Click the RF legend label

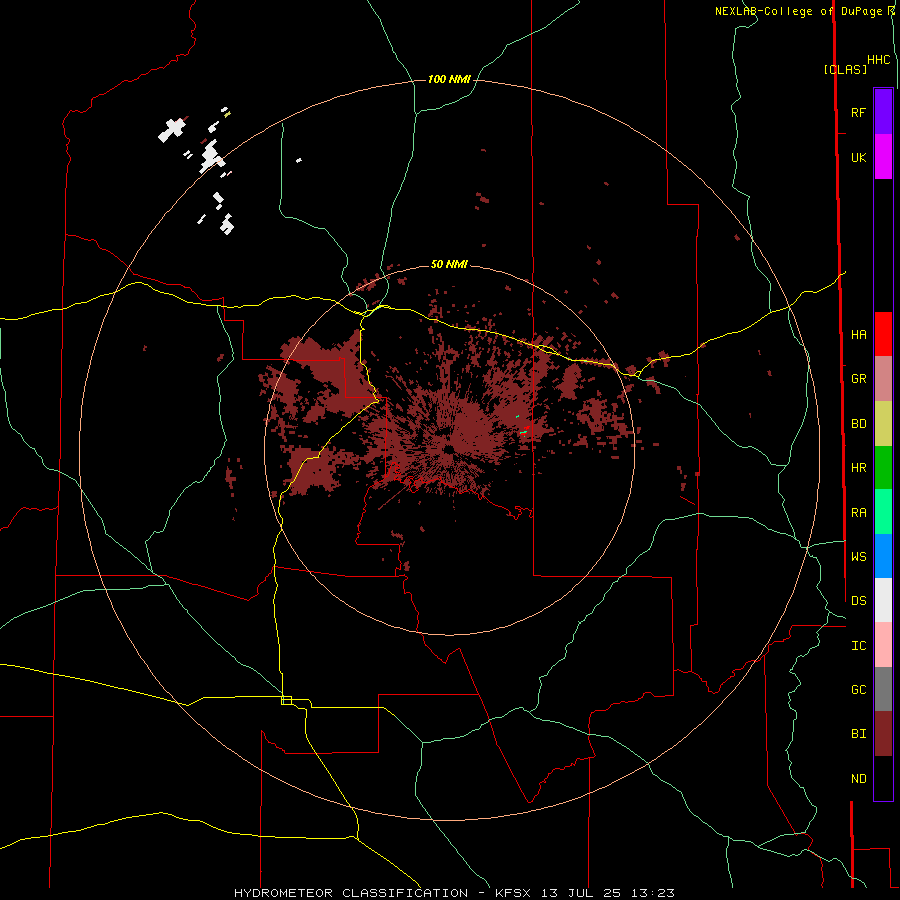coord(858,112)
